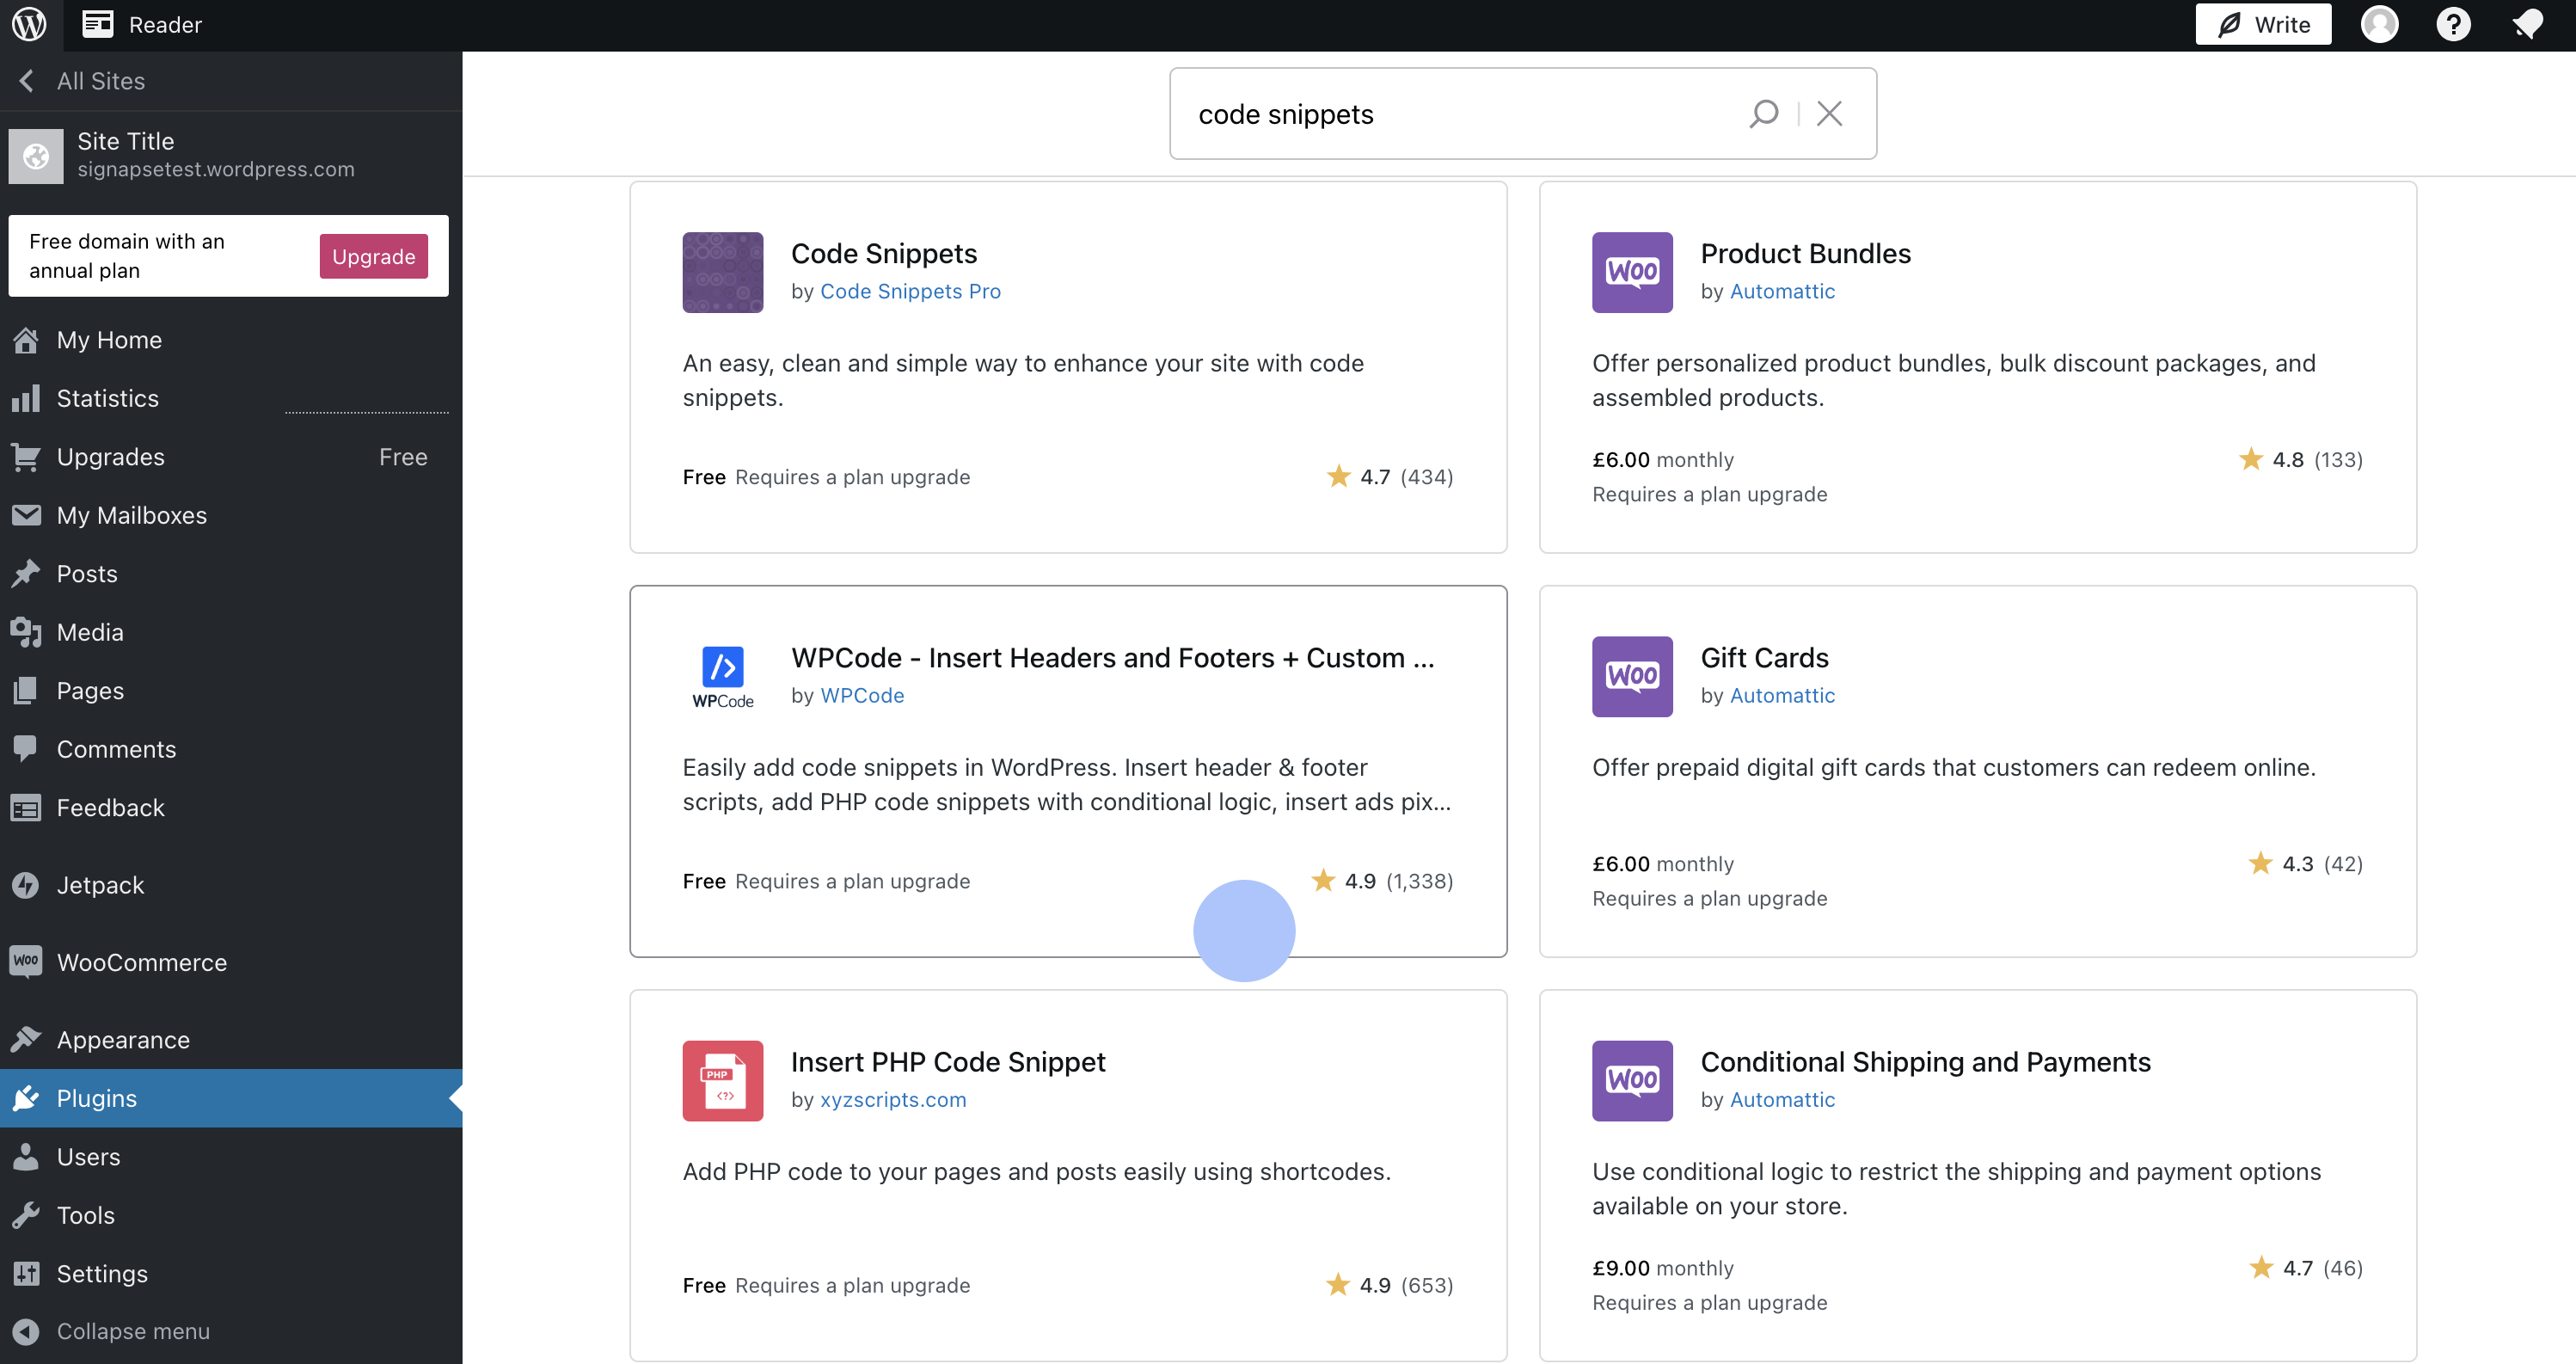Click the Insert PHP Code Snippet icon
This screenshot has width=2576, height=1364.
point(722,1080)
